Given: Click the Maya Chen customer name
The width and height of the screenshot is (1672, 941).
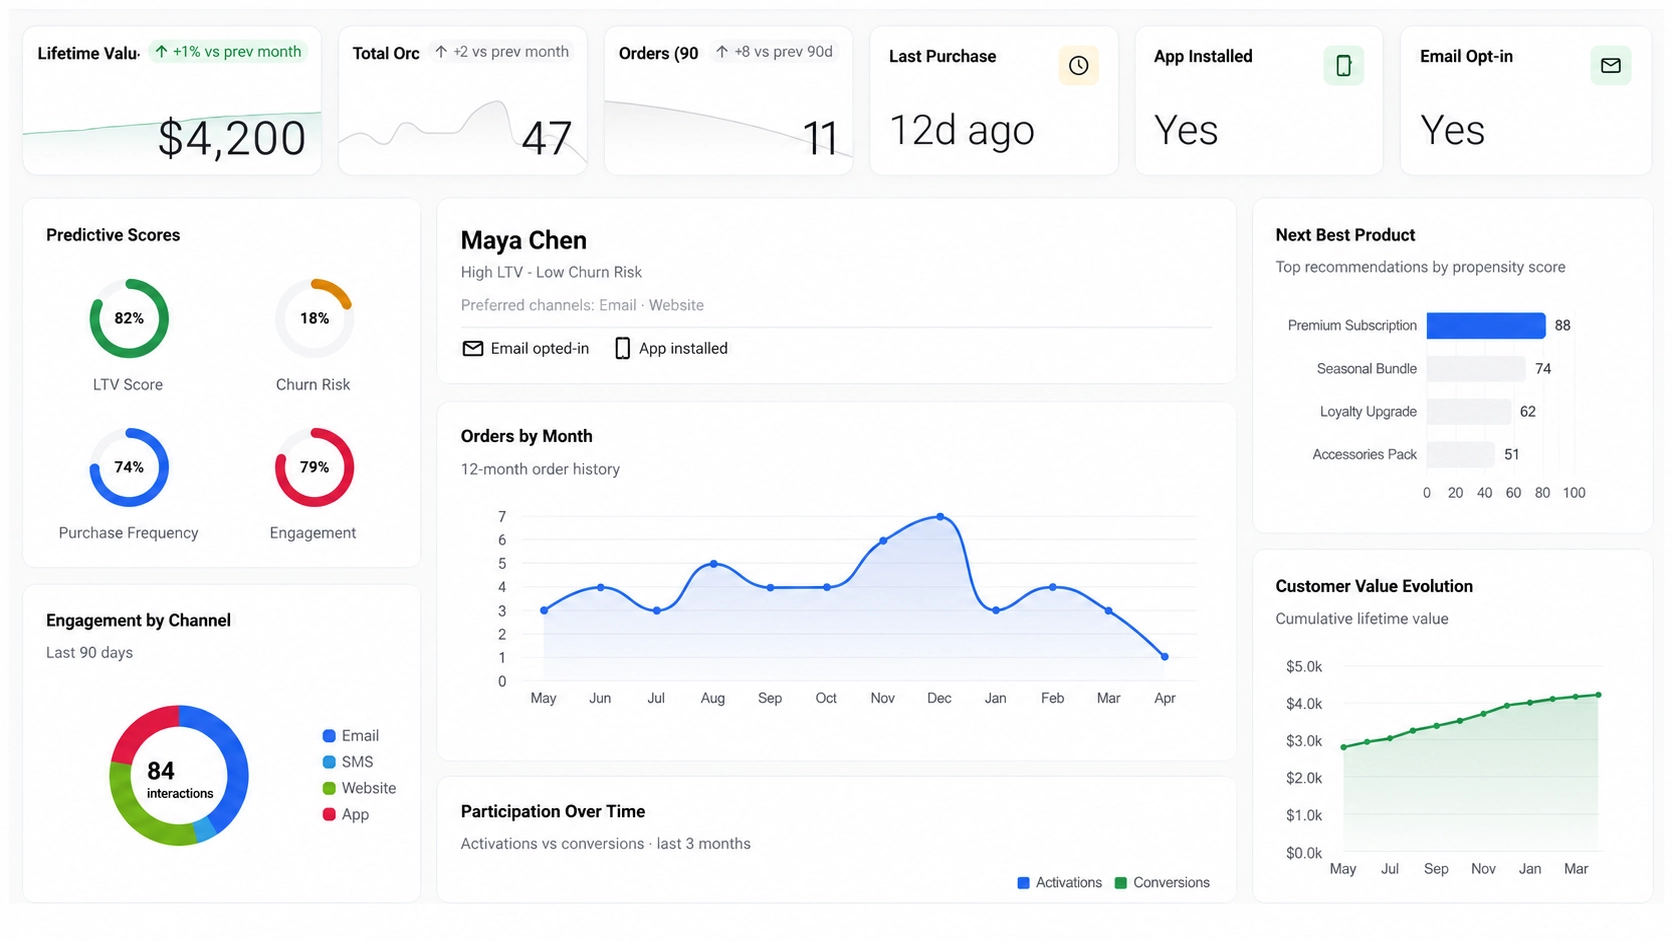Looking at the screenshot, I should [523, 240].
